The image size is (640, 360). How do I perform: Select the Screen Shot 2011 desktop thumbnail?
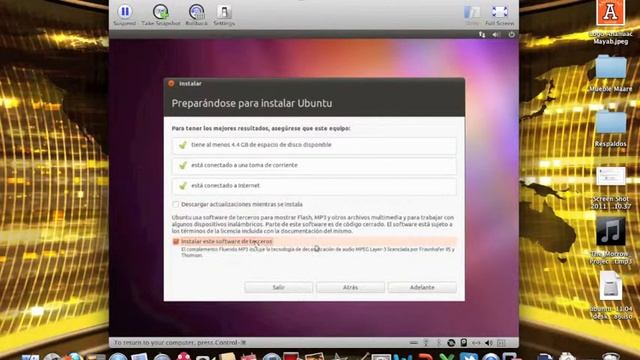click(611, 188)
